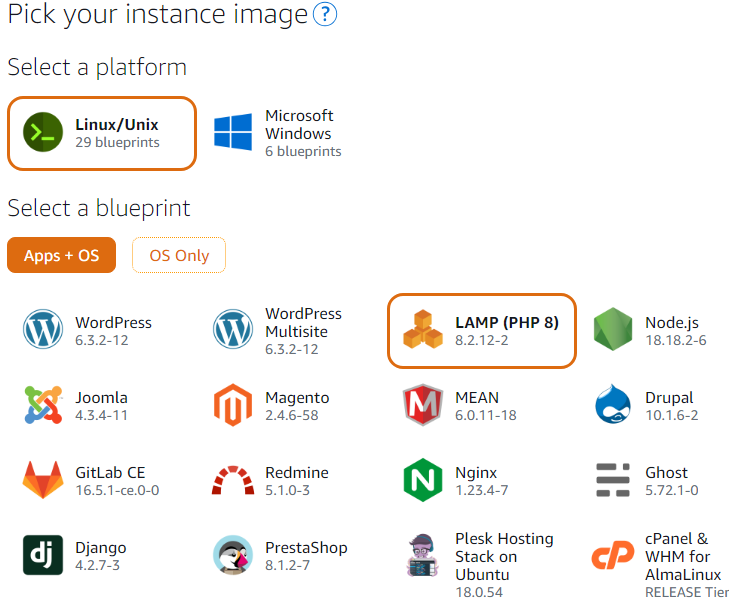Click the Redmine red arch icon

(x=233, y=480)
